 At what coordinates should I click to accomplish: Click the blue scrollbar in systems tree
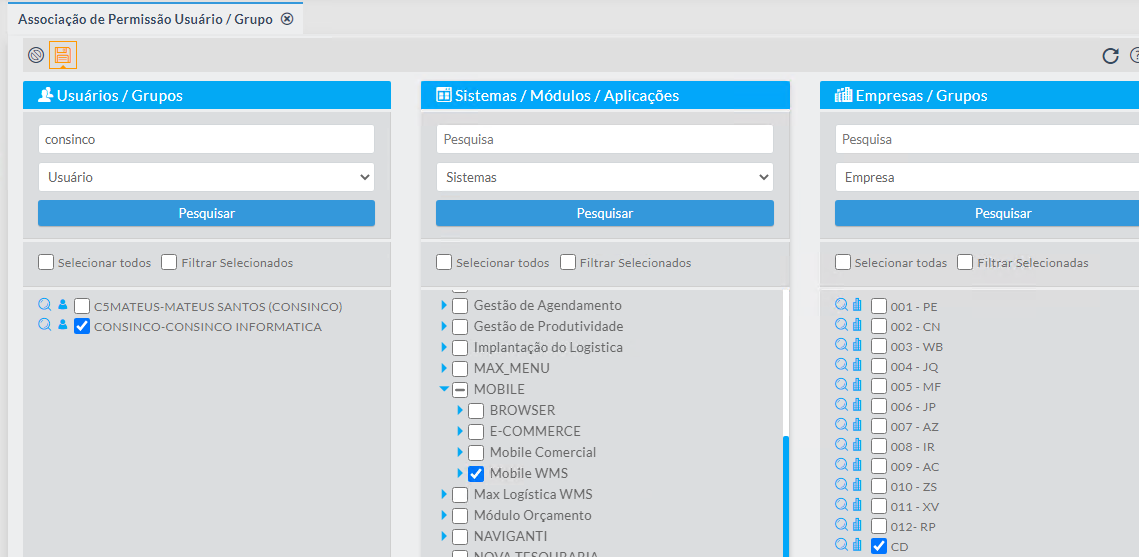point(785,496)
